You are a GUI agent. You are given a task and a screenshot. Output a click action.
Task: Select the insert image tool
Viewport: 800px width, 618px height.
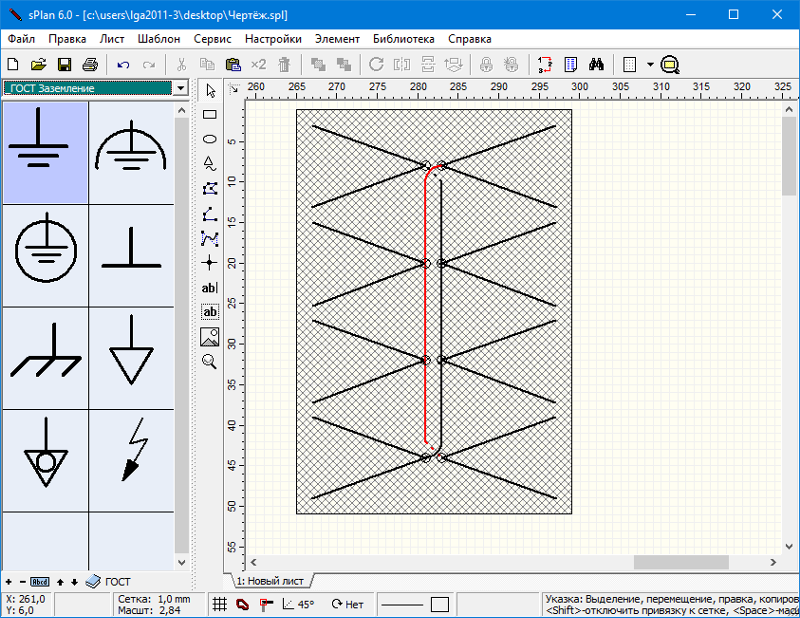210,337
